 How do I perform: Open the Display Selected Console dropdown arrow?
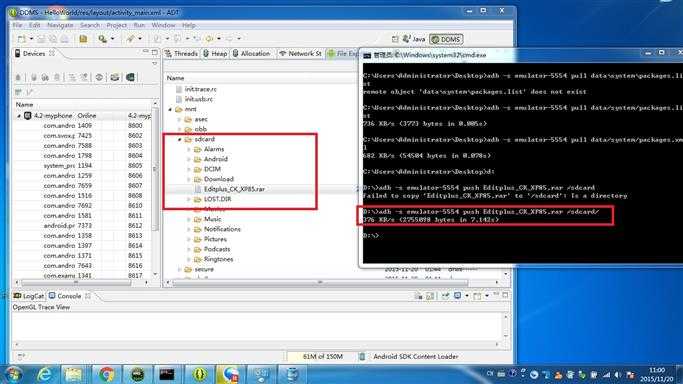(467, 296)
